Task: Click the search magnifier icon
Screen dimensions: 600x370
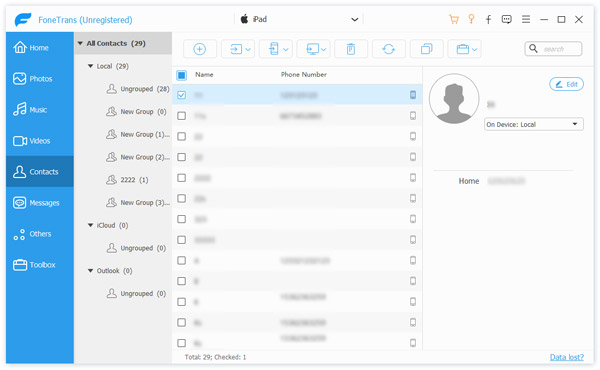Action: coord(533,48)
